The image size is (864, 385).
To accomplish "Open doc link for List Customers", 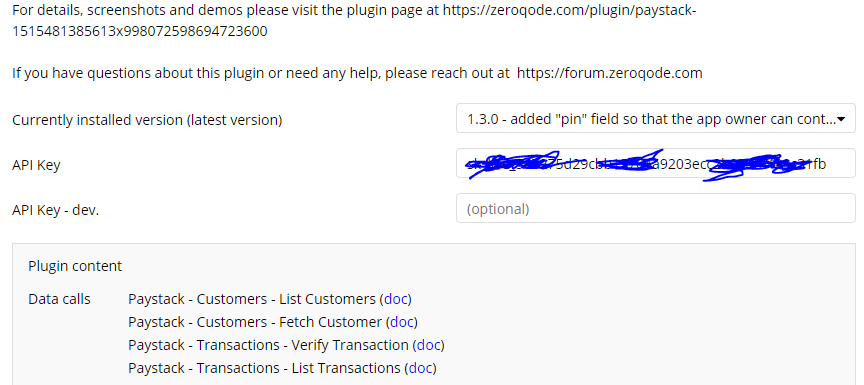I will [x=396, y=299].
